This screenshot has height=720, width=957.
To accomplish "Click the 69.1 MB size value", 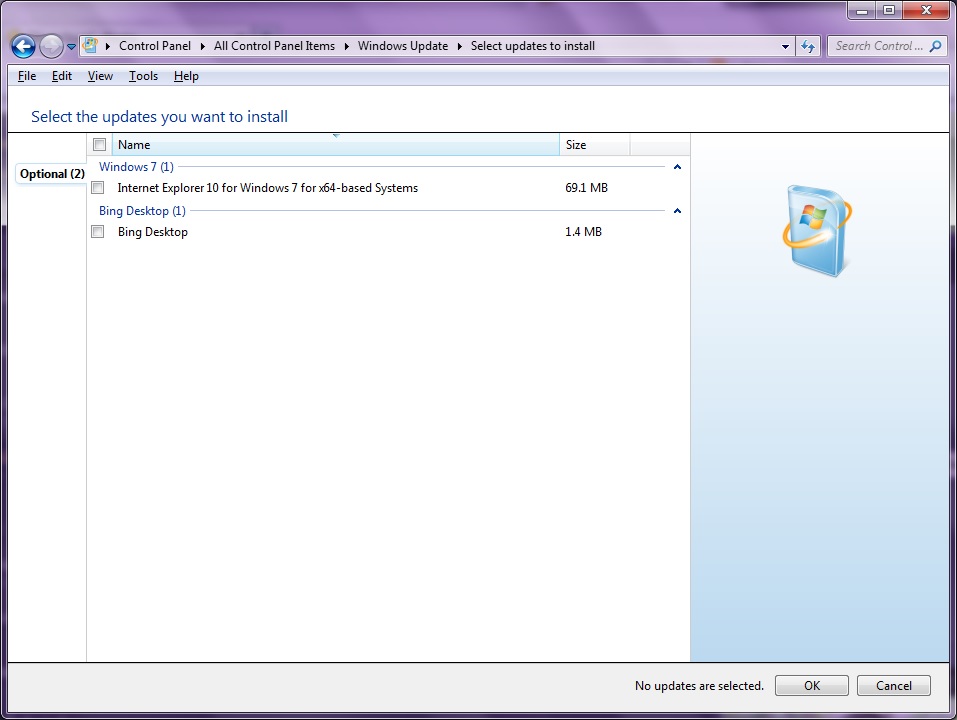I will click(587, 188).
